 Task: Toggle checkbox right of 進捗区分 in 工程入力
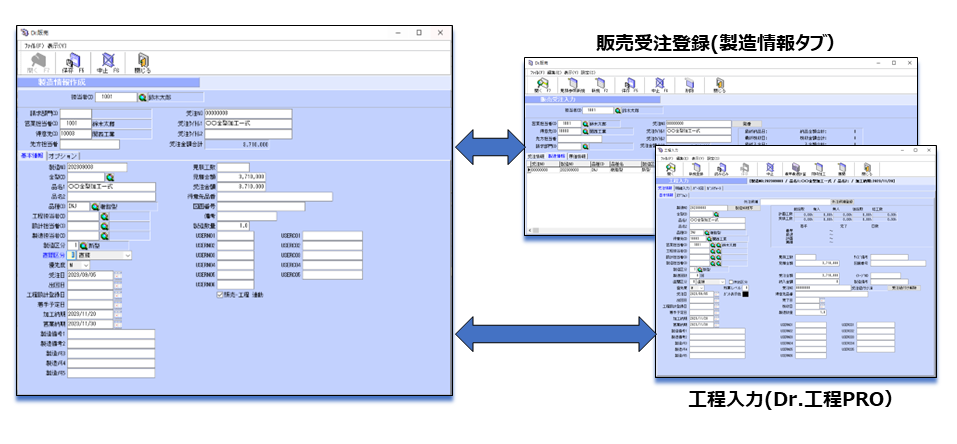click(x=731, y=282)
